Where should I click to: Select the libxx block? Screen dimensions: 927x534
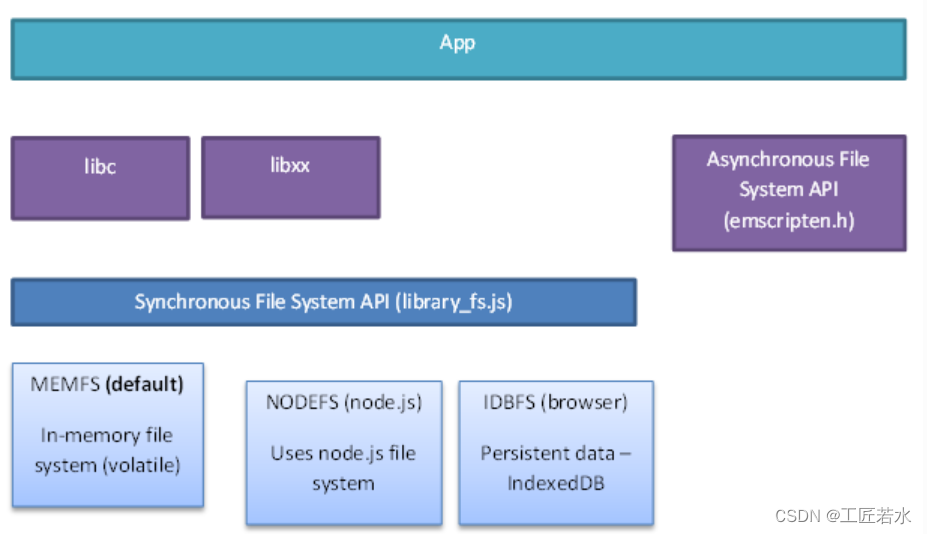(291, 177)
